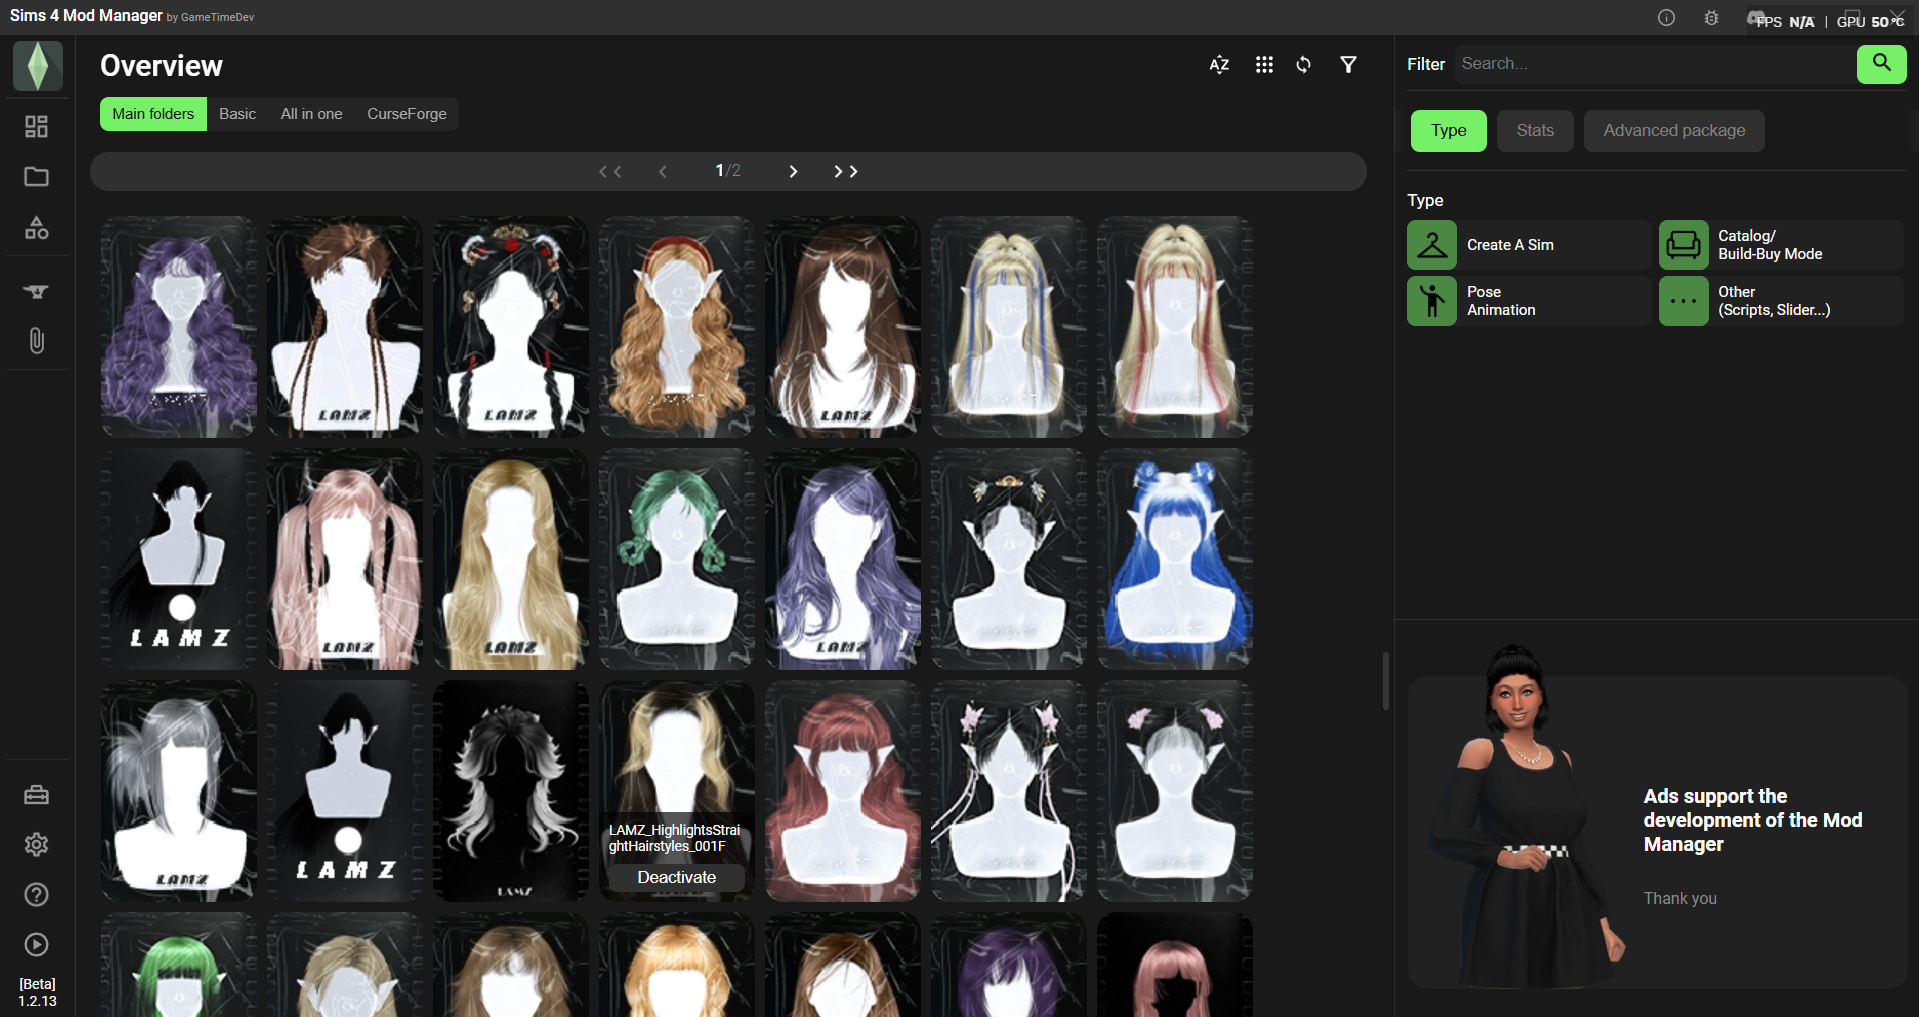
Task: Open the dashboard grid icon in sidebar
Action: pyautogui.click(x=37, y=126)
